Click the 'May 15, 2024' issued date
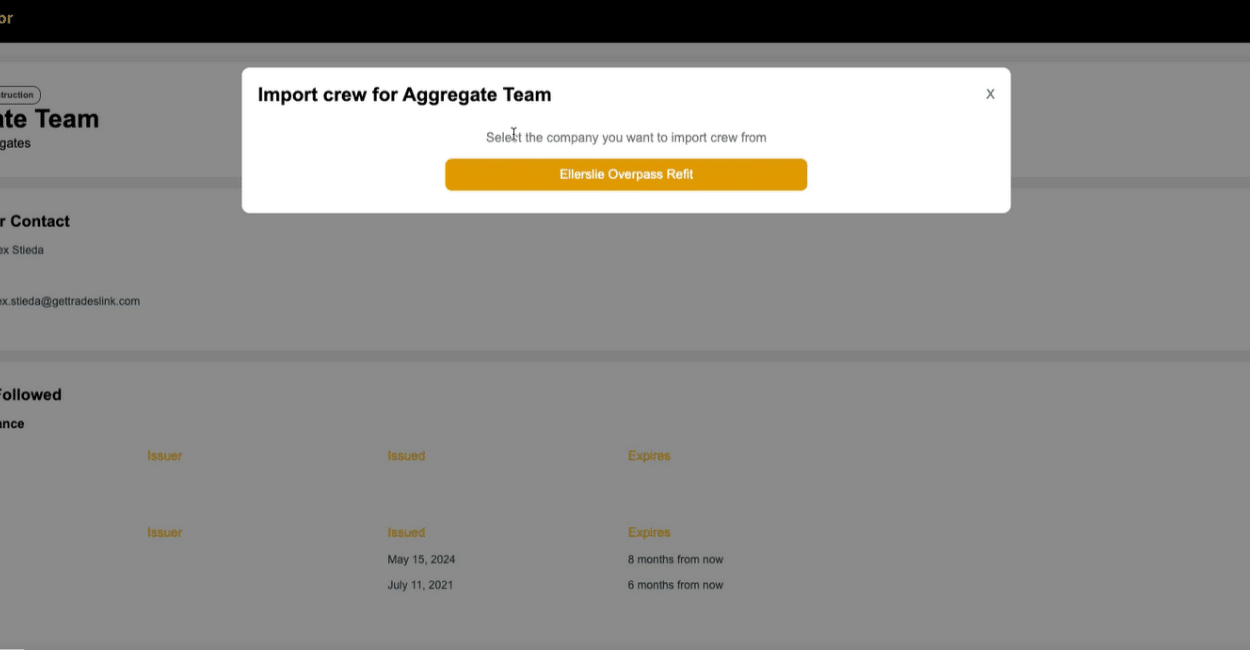The width and height of the screenshot is (1250, 650). point(421,559)
